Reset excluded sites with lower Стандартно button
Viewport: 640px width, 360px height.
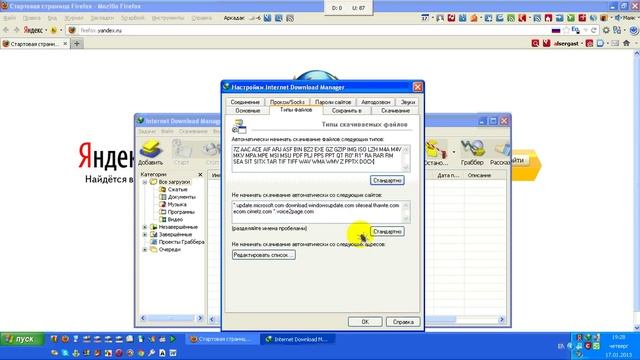coord(387,231)
